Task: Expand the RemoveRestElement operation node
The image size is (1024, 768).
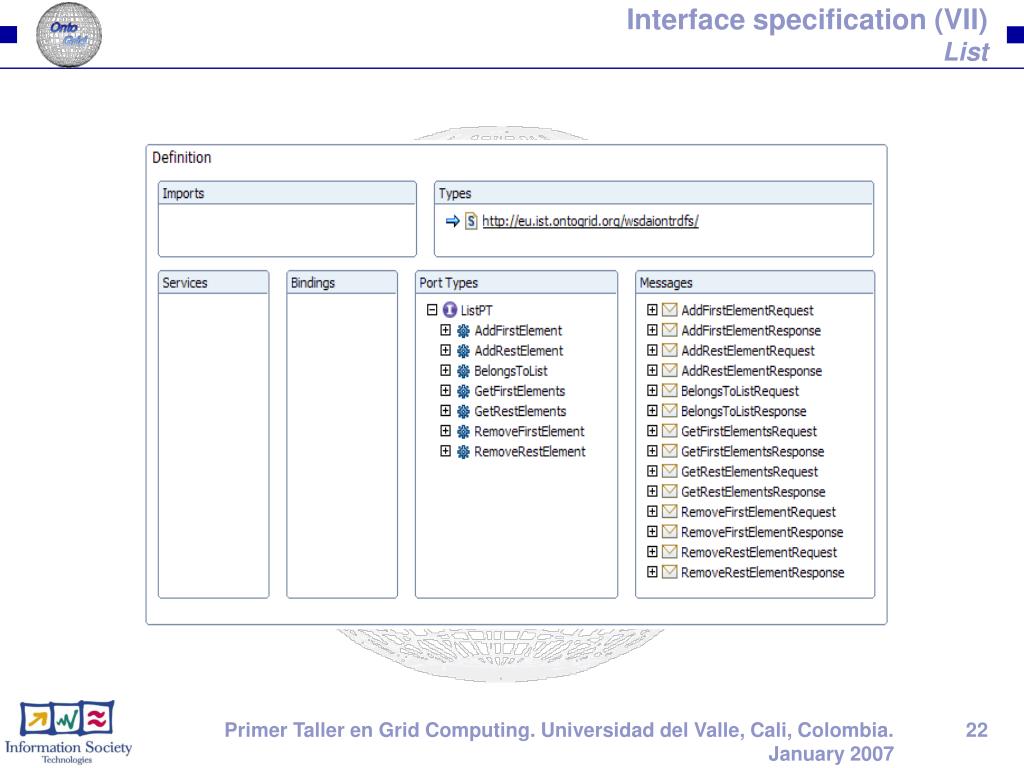Action: [445, 451]
